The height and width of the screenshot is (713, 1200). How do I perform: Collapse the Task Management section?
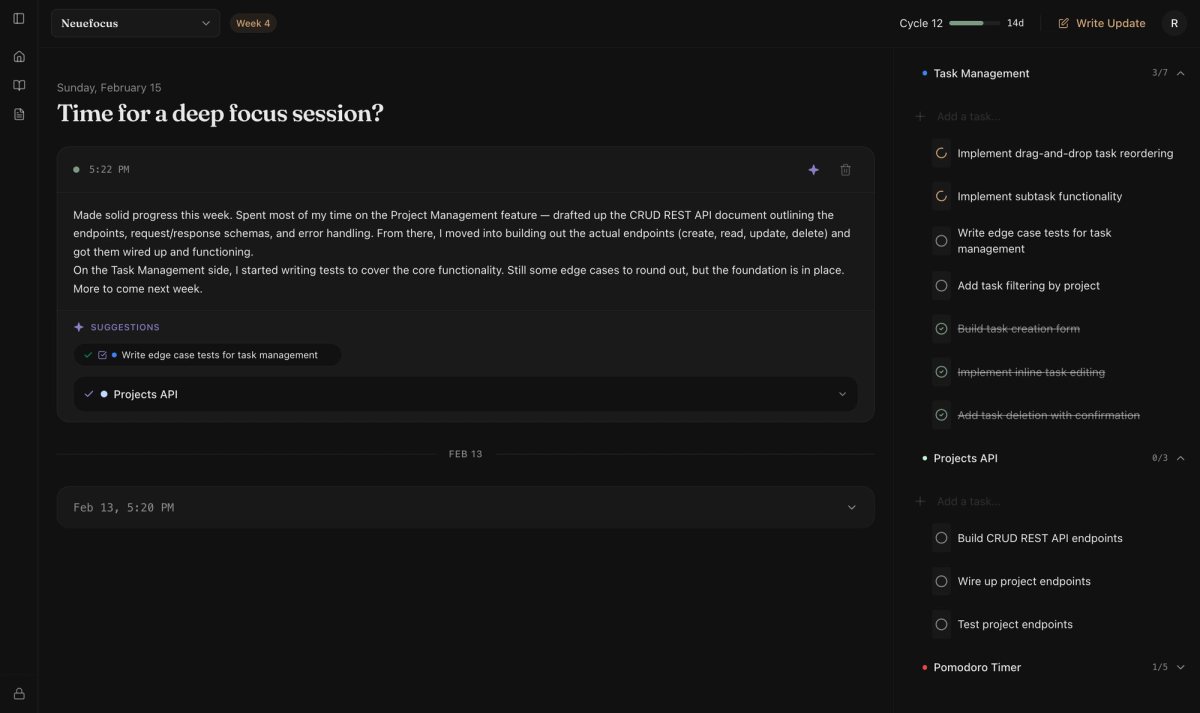point(1180,72)
